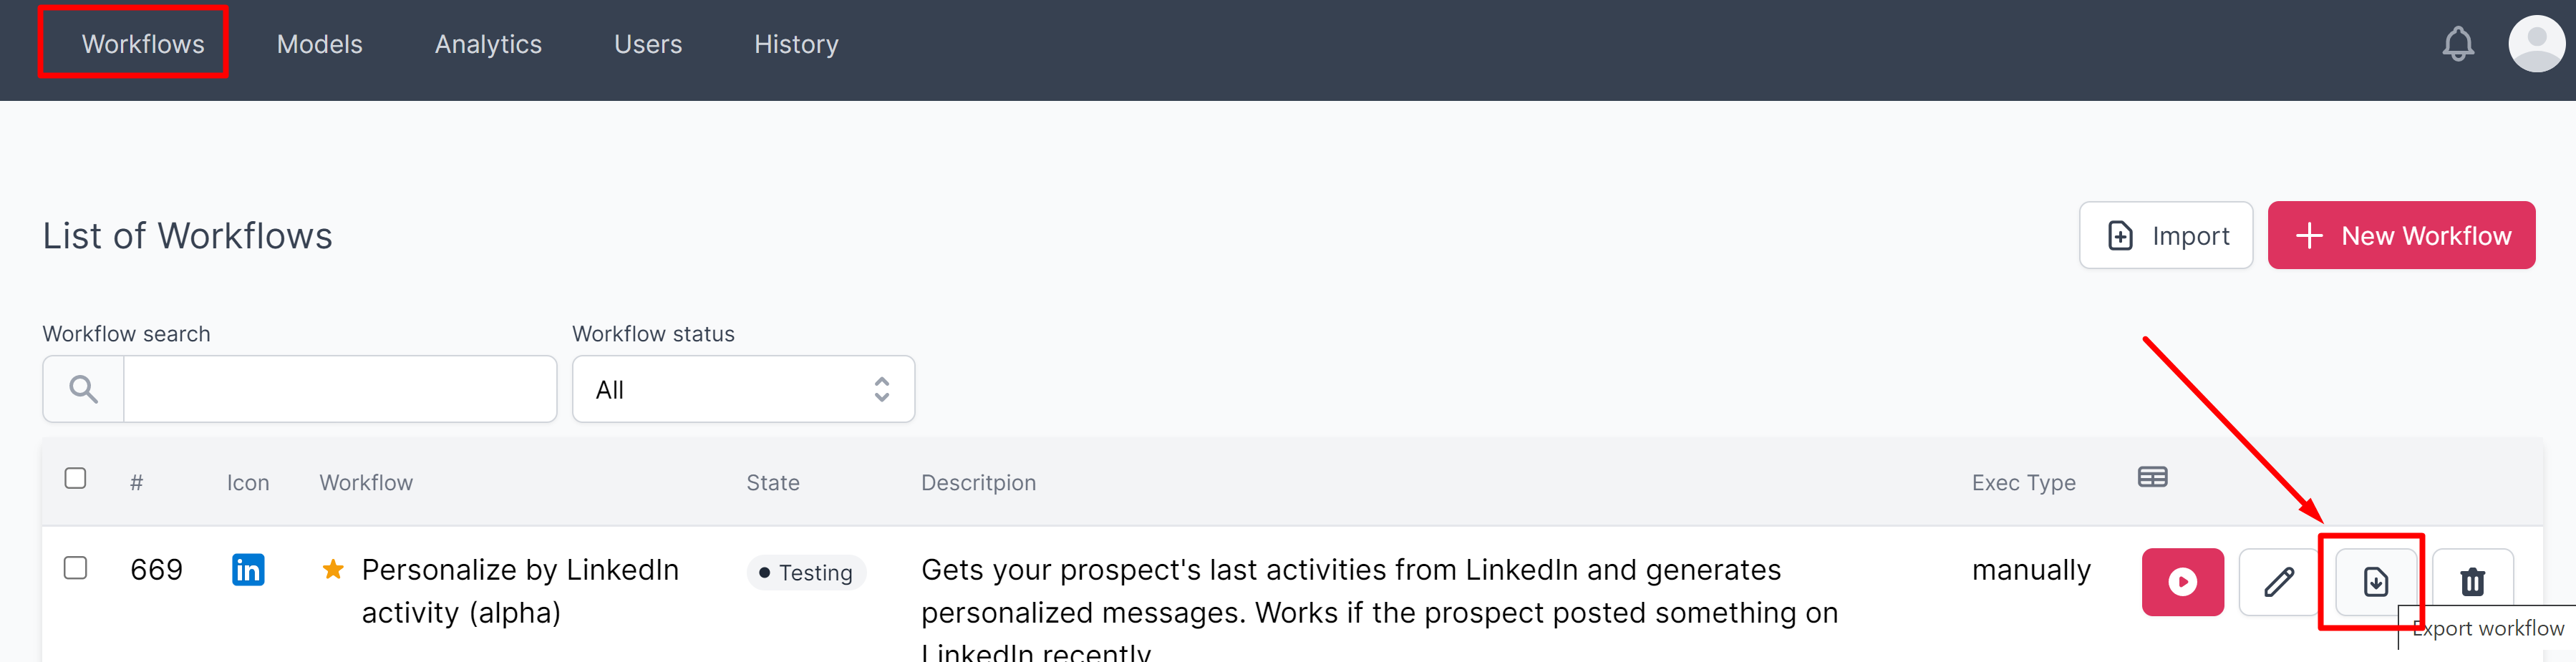Tick the select-all checkbox in table header
This screenshot has width=2576, height=662.
[75, 478]
